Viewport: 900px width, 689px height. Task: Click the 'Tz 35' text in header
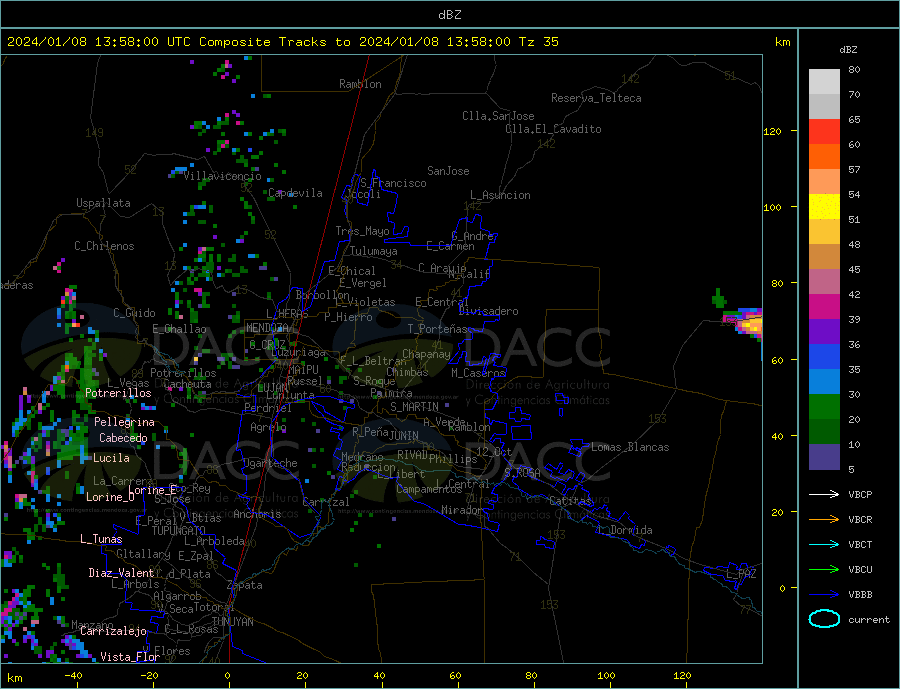pyautogui.click(x=538, y=42)
